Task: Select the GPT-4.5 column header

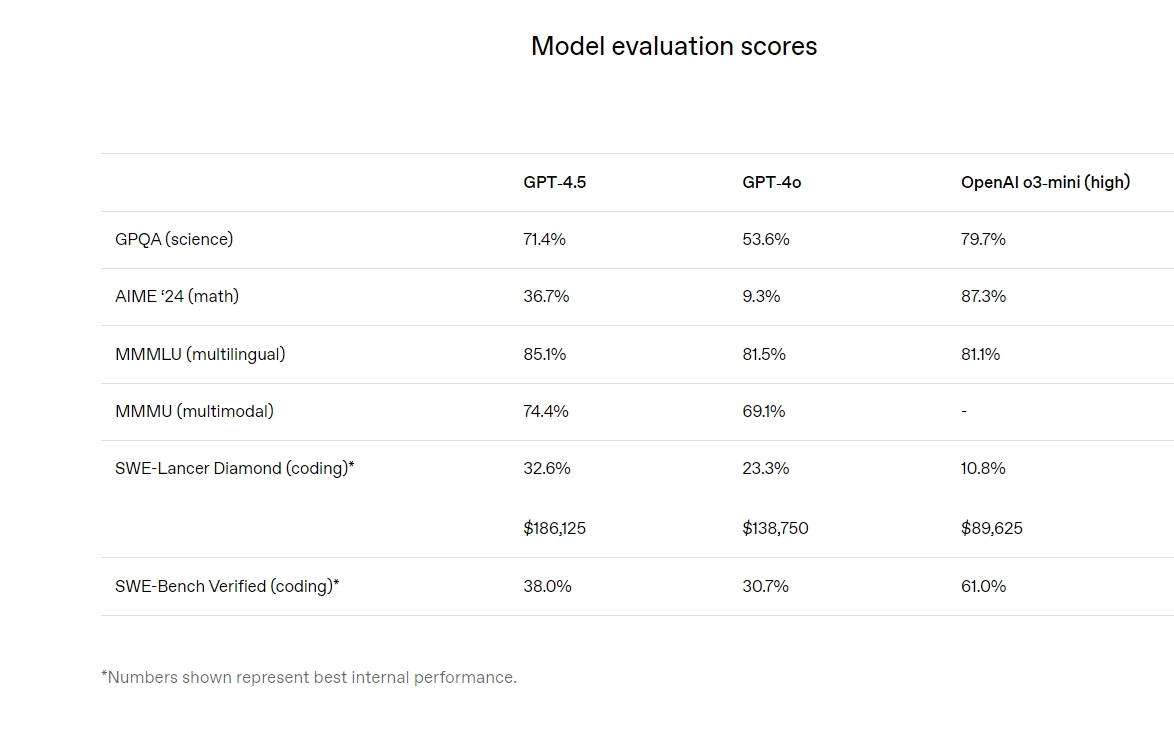Action: [554, 182]
